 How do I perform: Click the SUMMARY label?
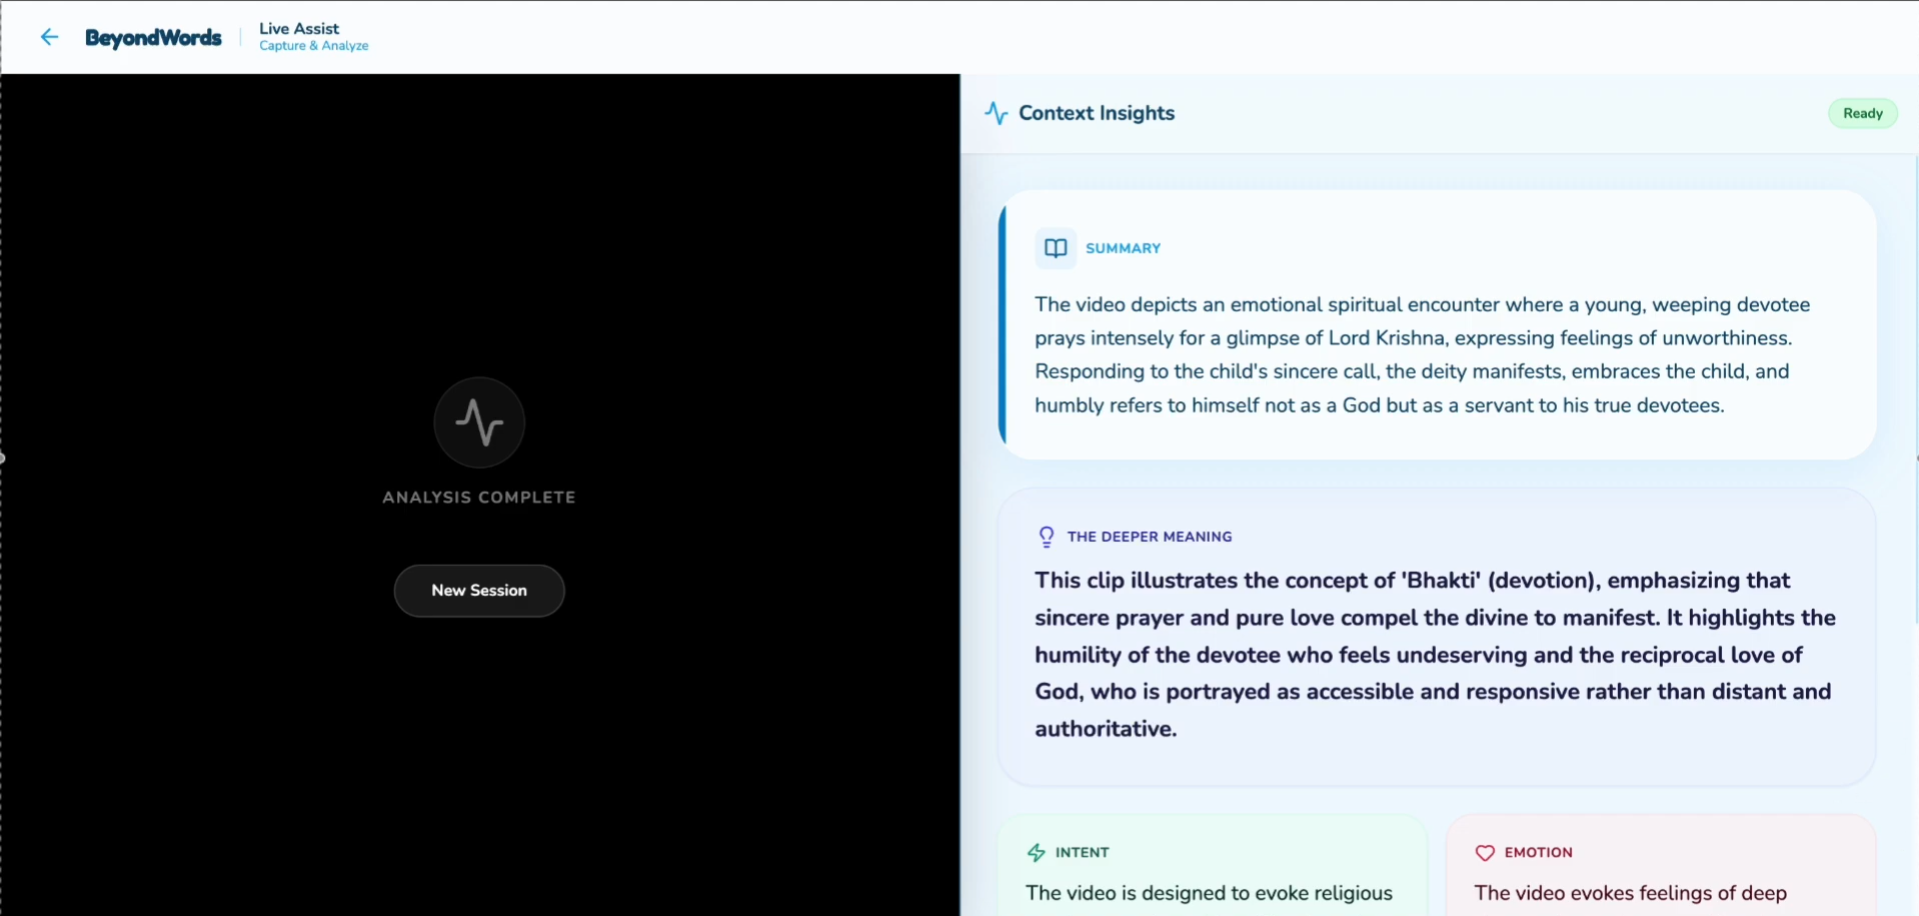pos(1123,248)
